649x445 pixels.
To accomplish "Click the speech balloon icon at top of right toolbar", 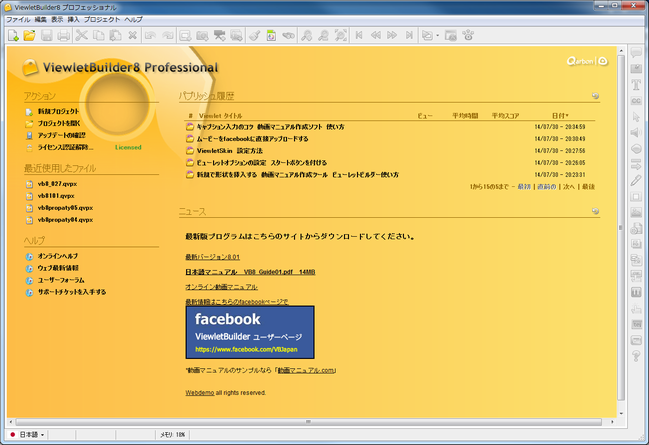I will coord(636,53).
